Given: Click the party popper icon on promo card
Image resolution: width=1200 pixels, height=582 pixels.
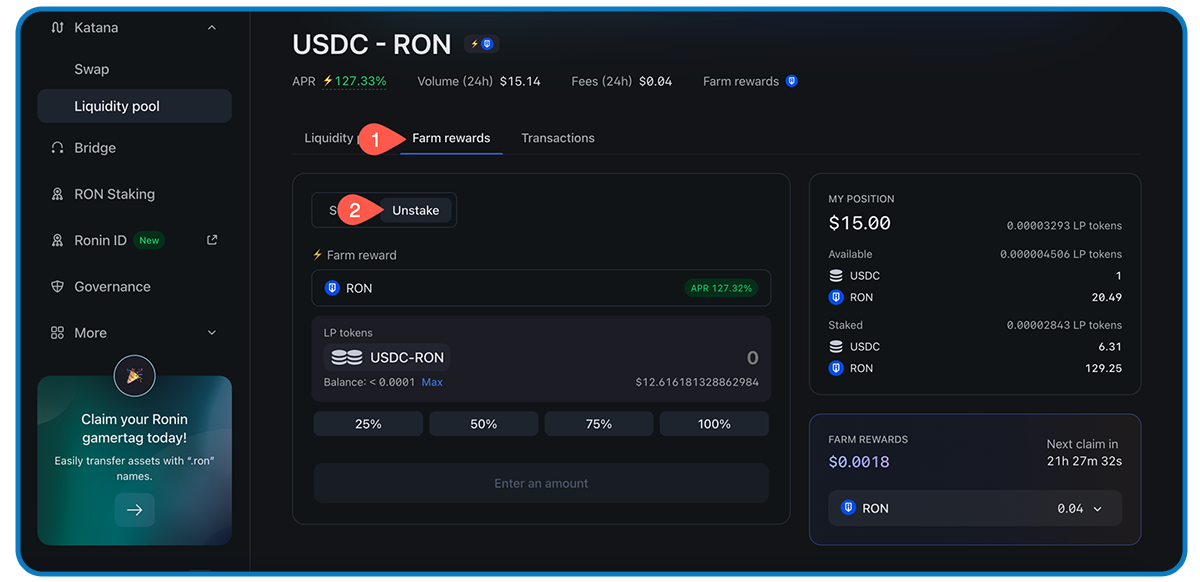Looking at the screenshot, I should [134, 375].
